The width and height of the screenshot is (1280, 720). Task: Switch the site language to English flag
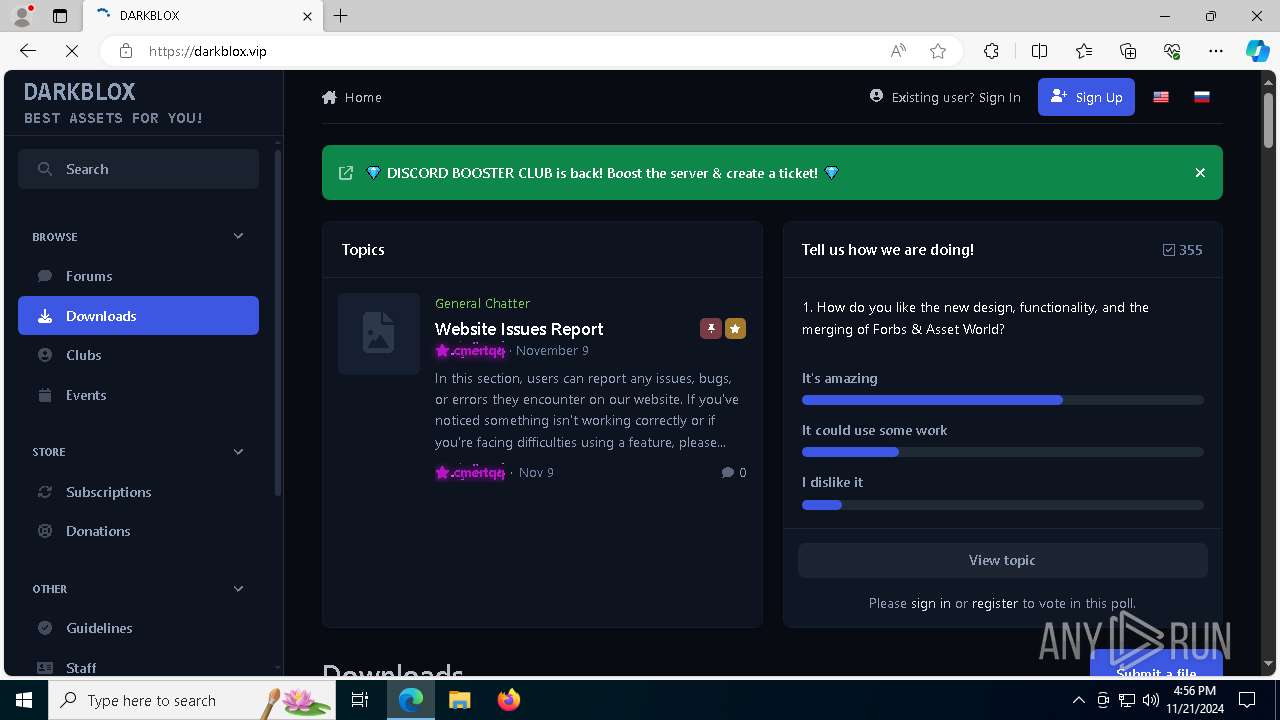point(1161,97)
